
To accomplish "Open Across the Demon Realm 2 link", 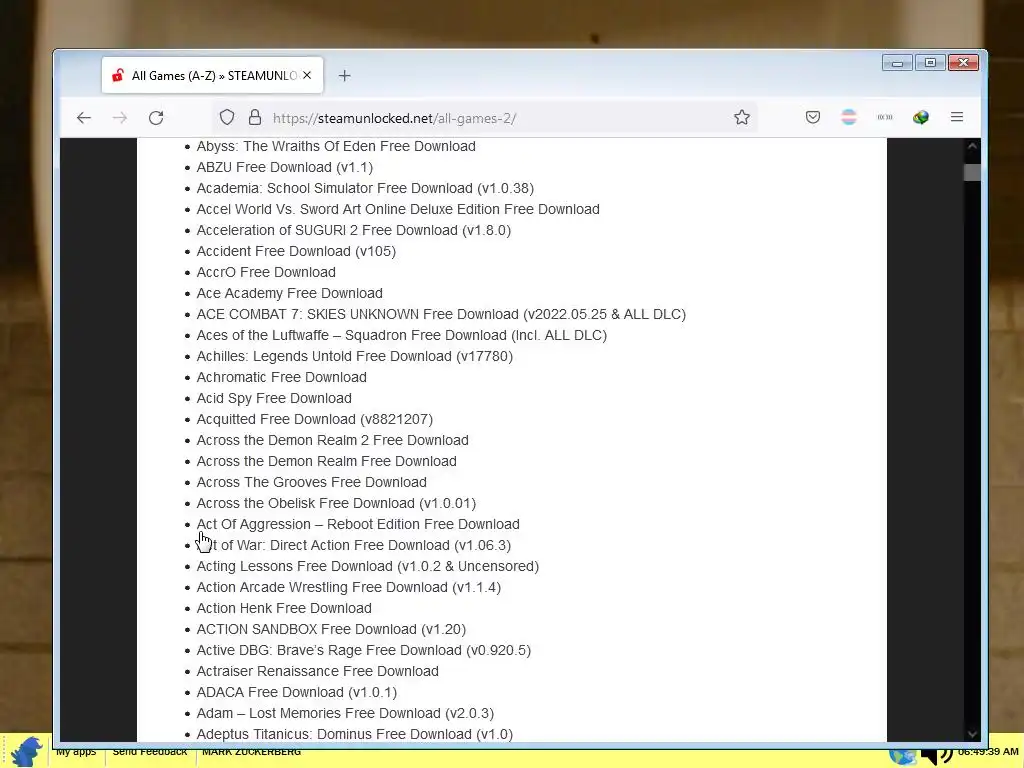I will (x=332, y=440).
